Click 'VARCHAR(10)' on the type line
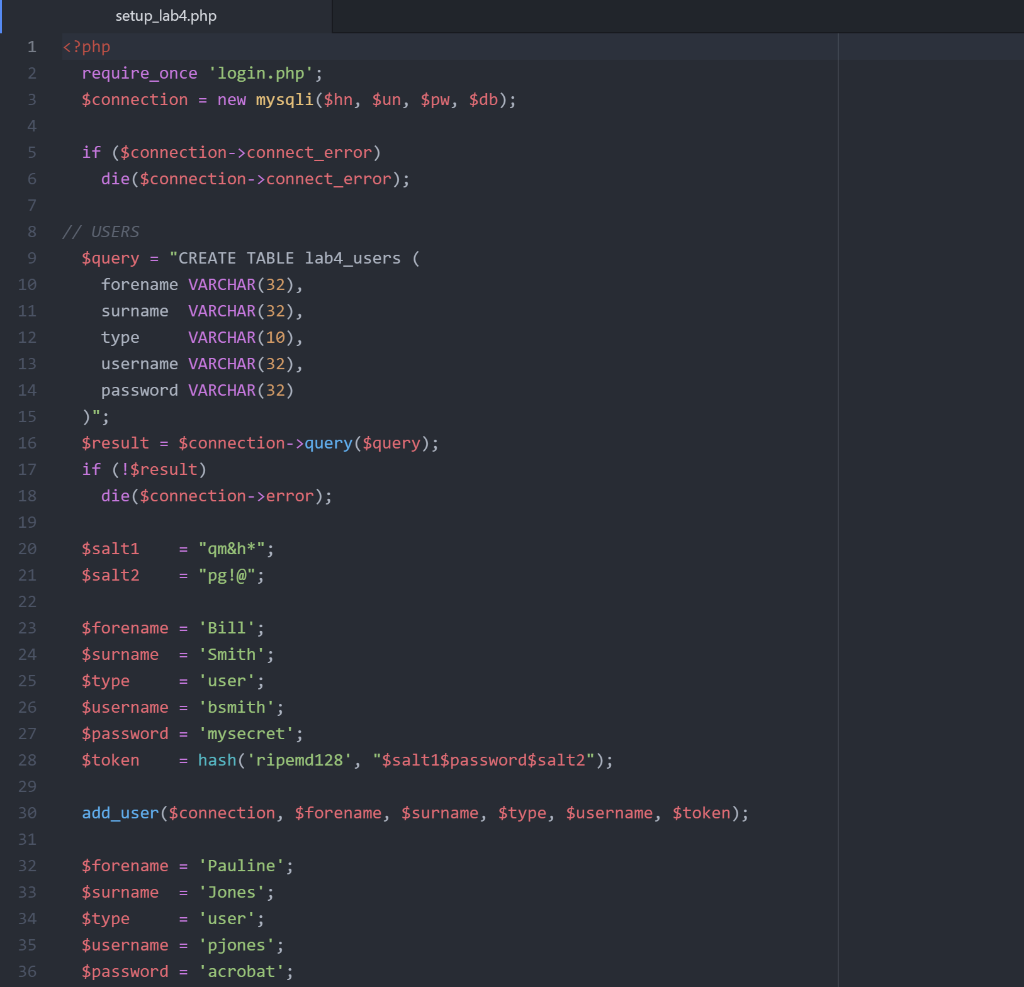Screen dimensions: 1024x987 pyautogui.click(x=241, y=338)
